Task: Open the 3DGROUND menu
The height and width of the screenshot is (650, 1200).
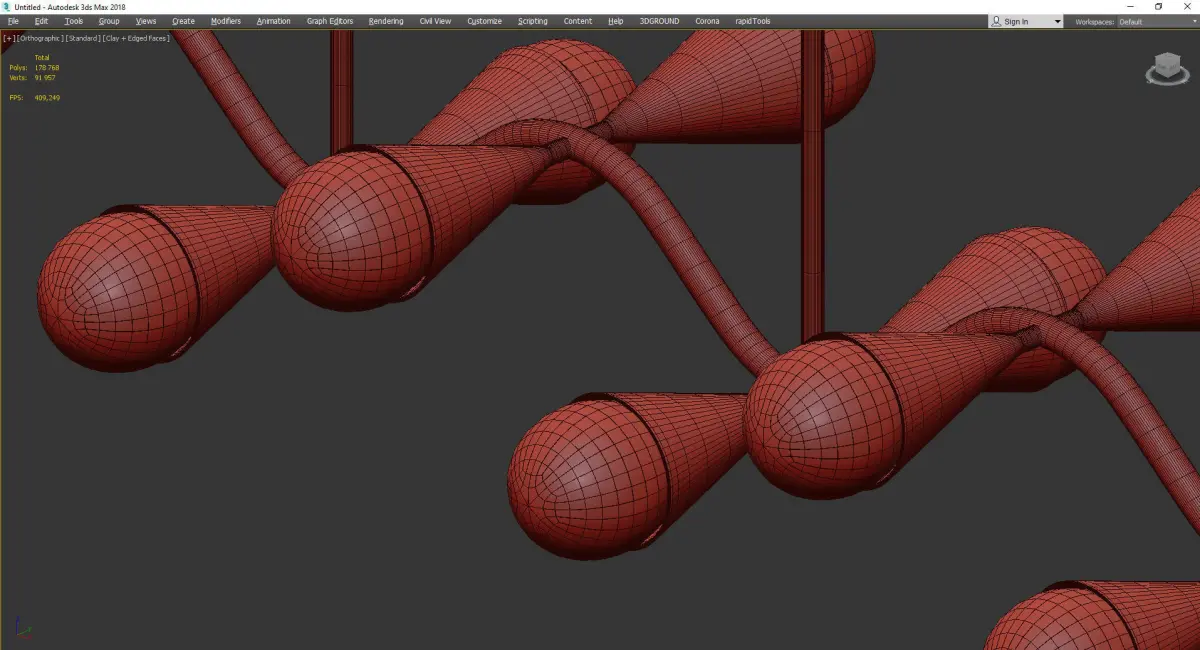Action: click(x=660, y=21)
